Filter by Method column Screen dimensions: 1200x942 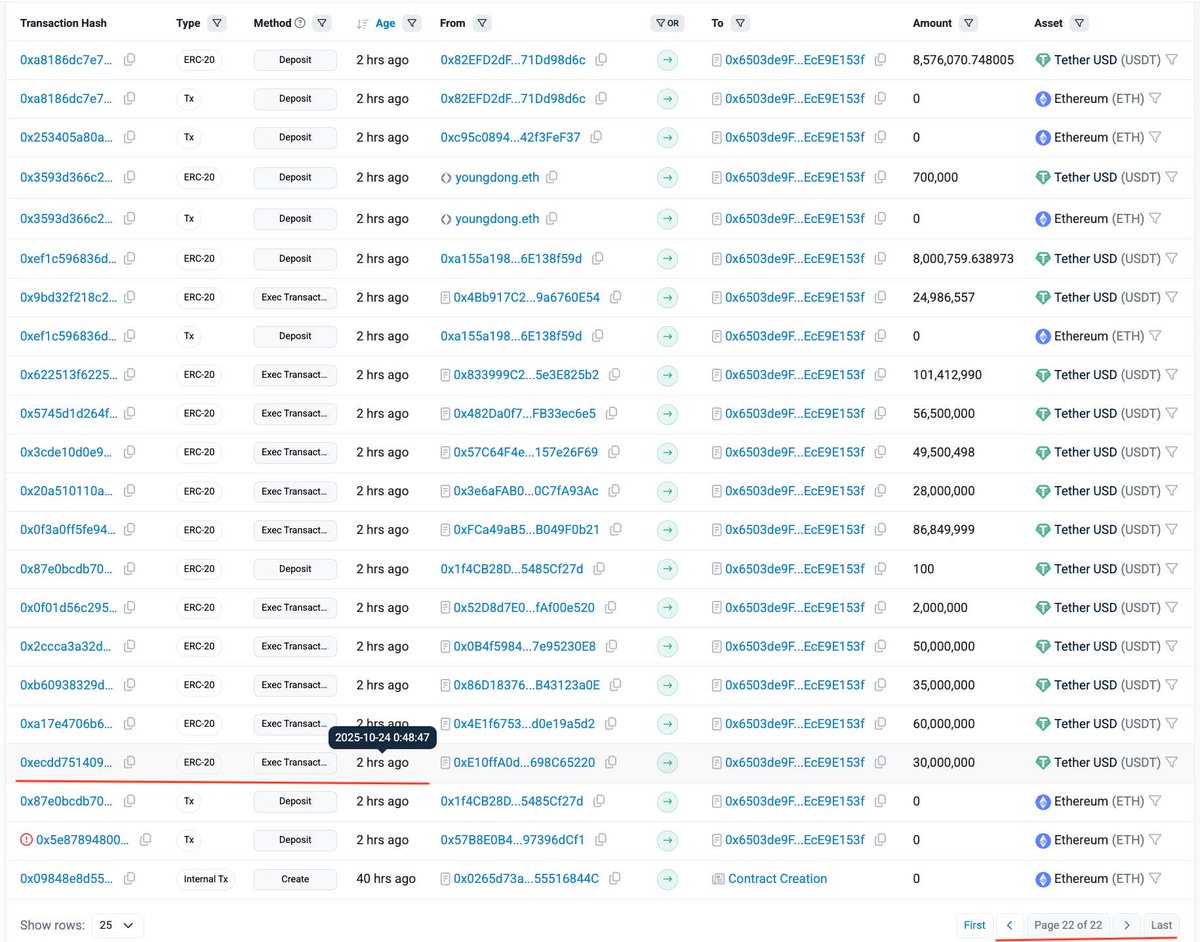(x=321, y=23)
